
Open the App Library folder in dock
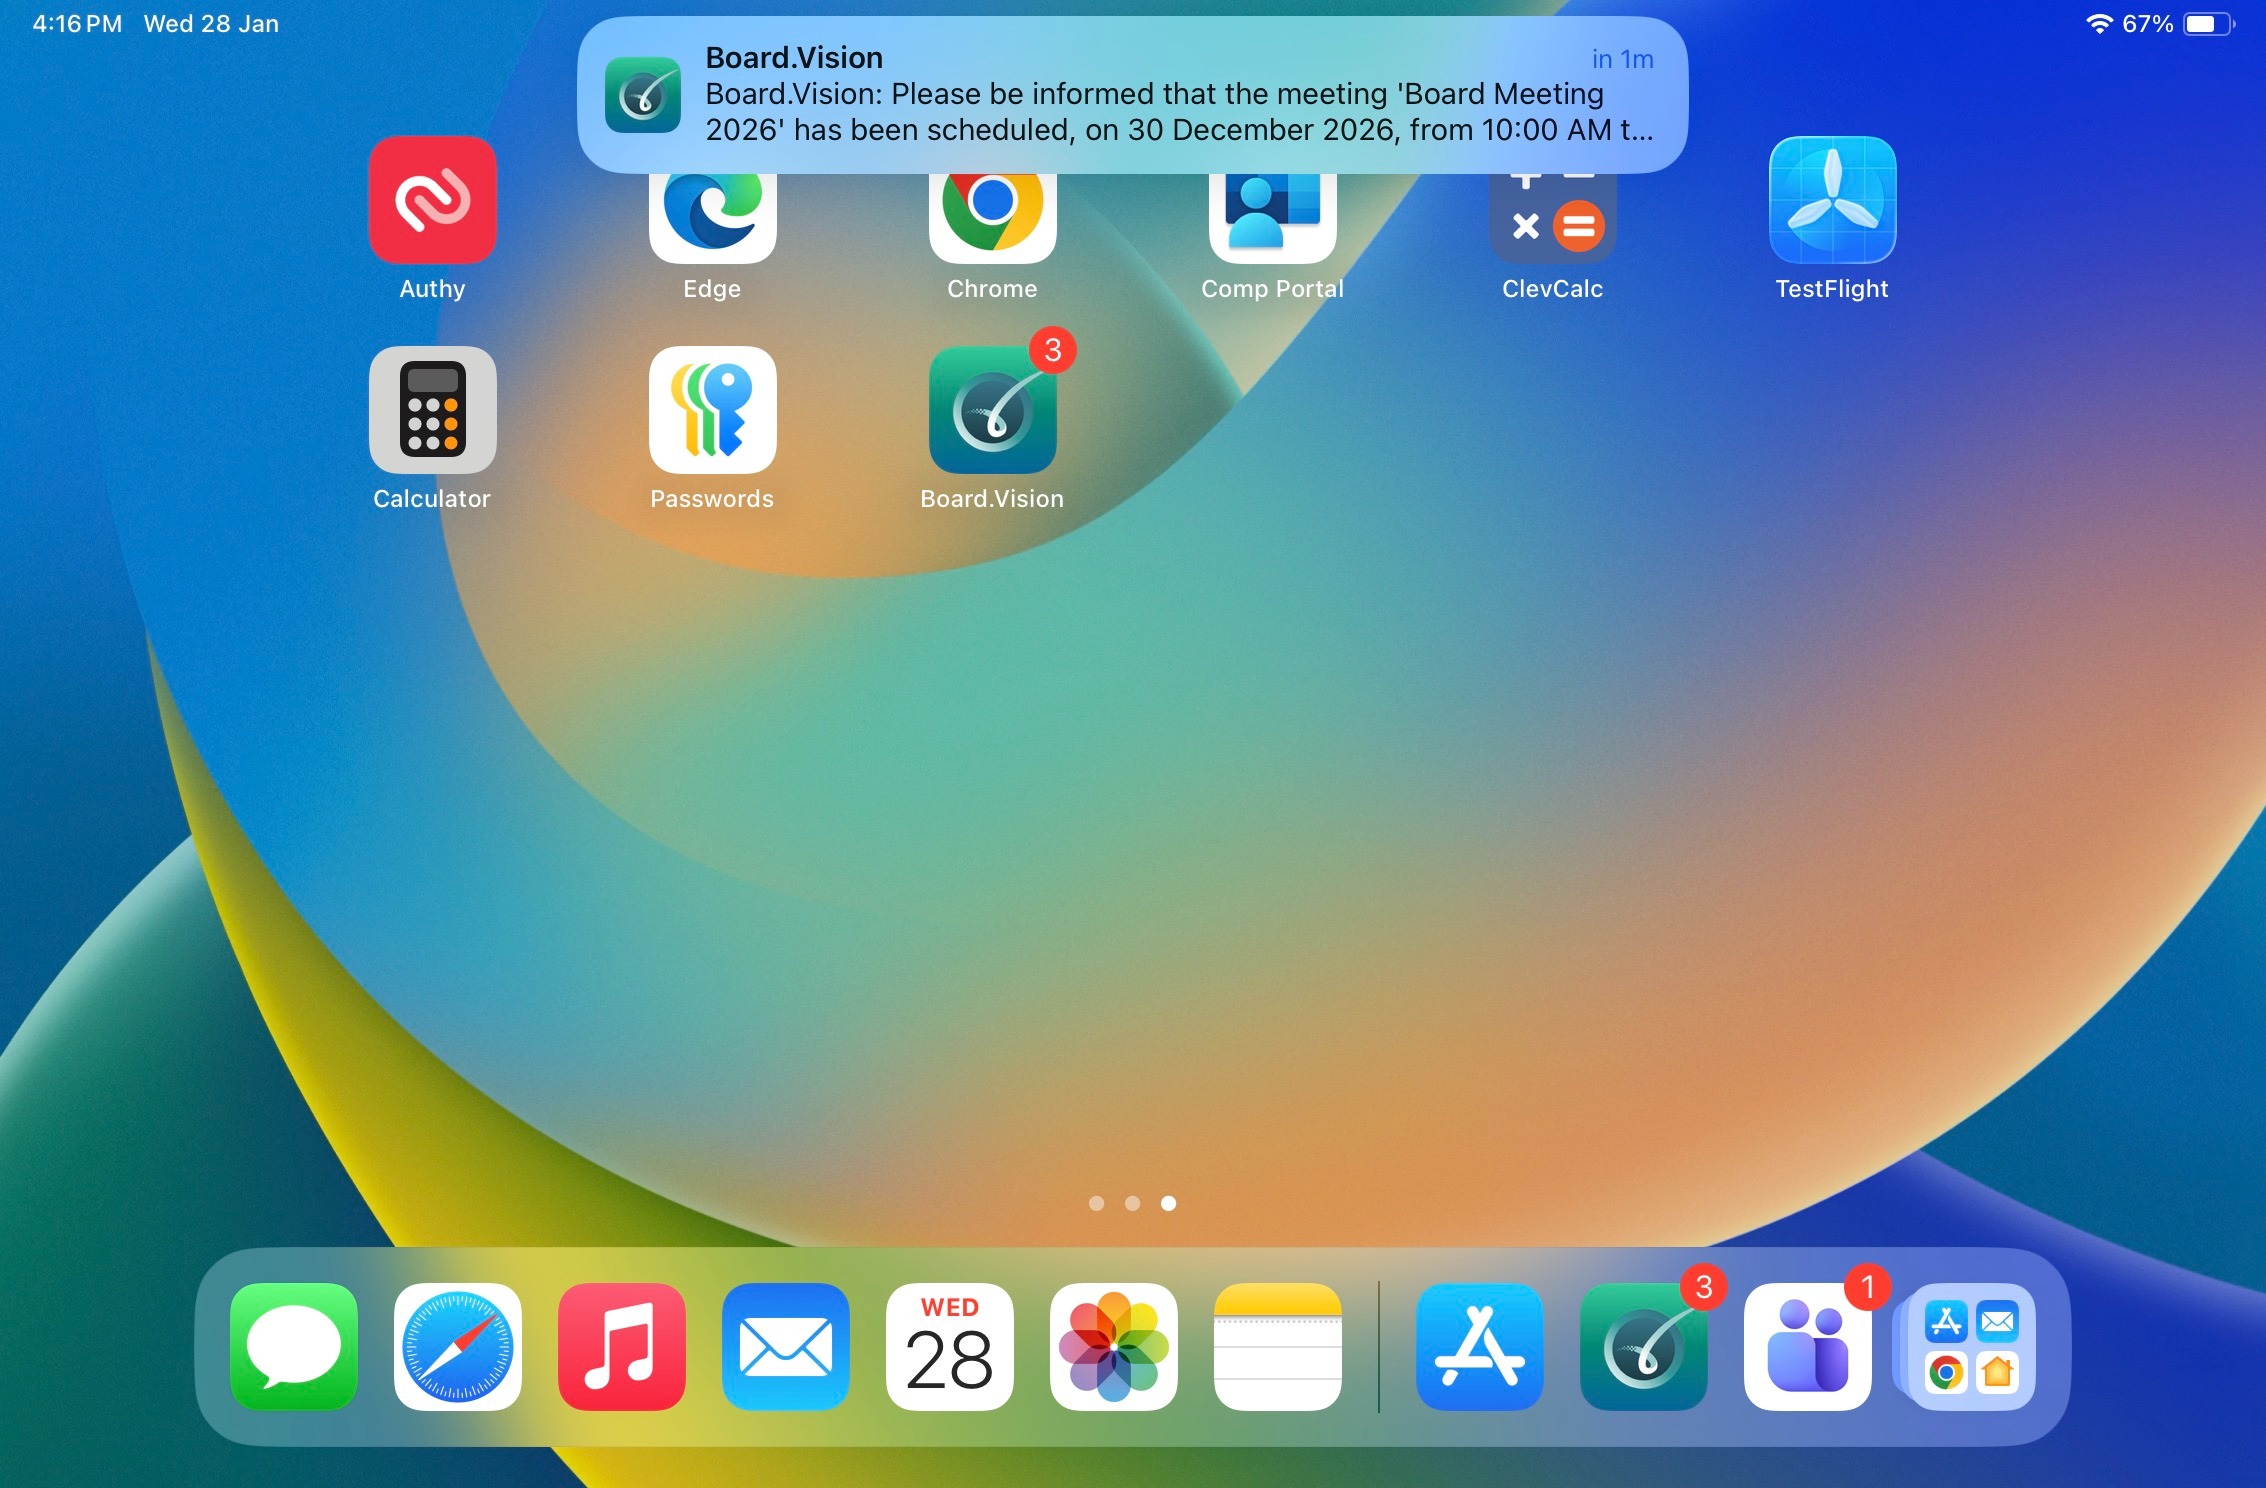[x=1970, y=1346]
